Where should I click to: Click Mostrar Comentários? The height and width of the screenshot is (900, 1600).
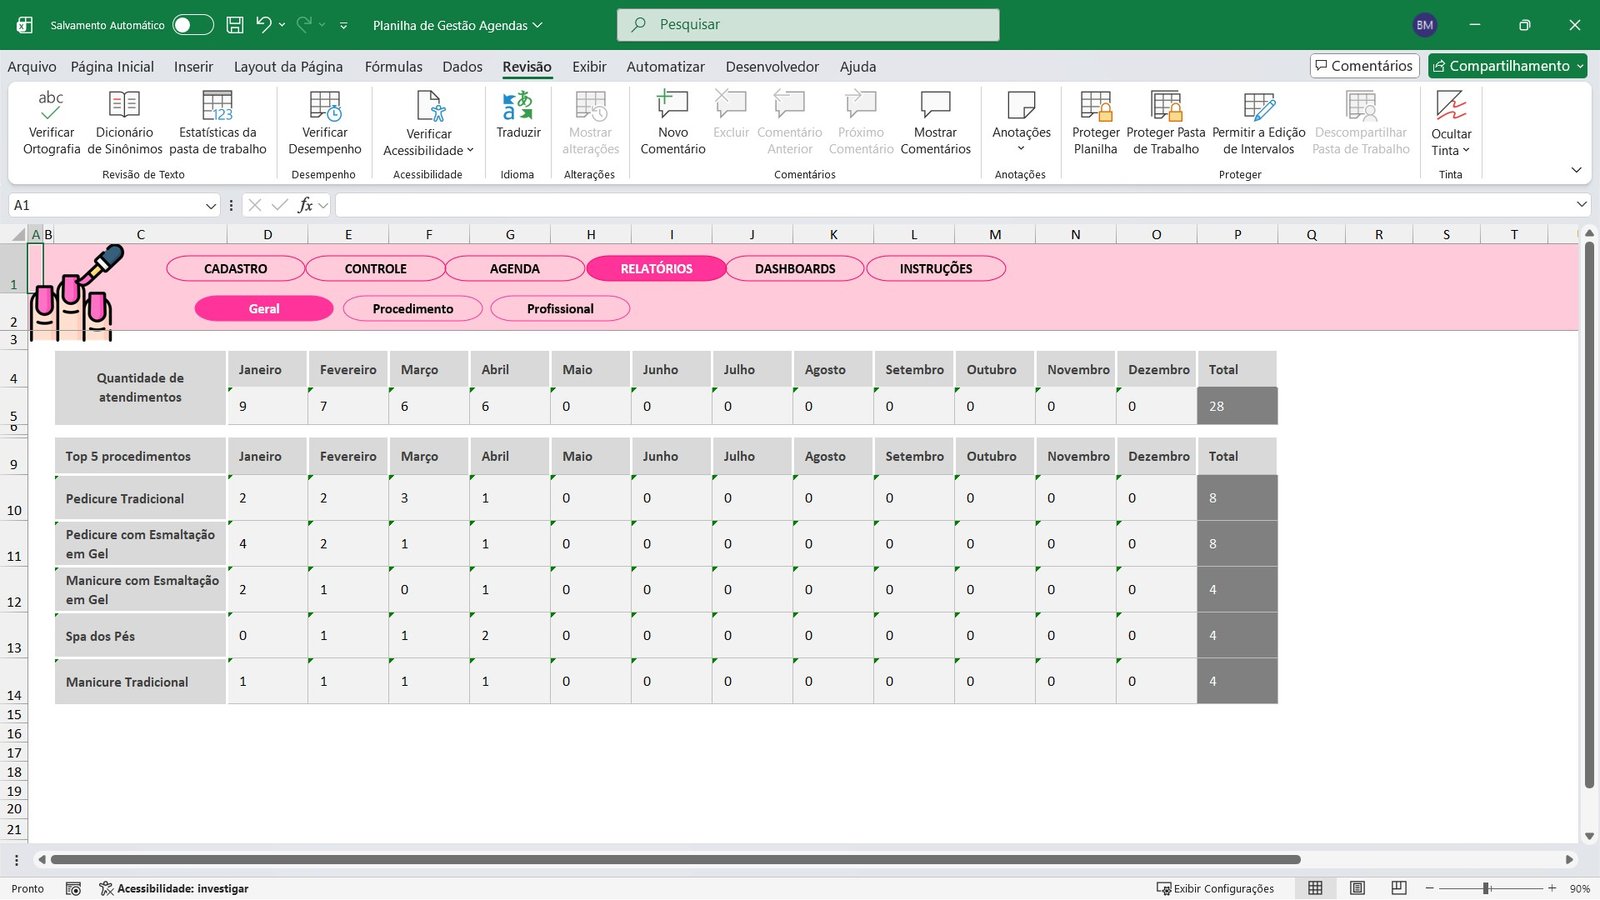pyautogui.click(x=935, y=122)
